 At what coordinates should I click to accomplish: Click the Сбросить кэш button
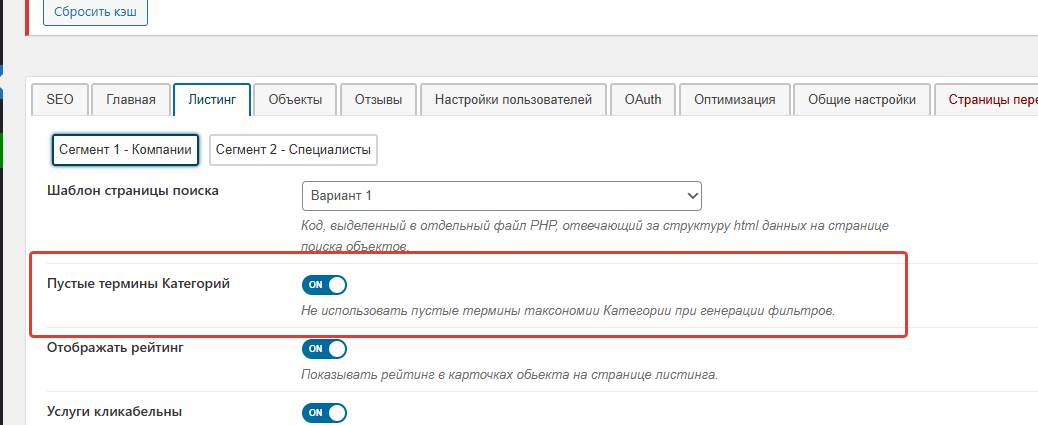(95, 13)
